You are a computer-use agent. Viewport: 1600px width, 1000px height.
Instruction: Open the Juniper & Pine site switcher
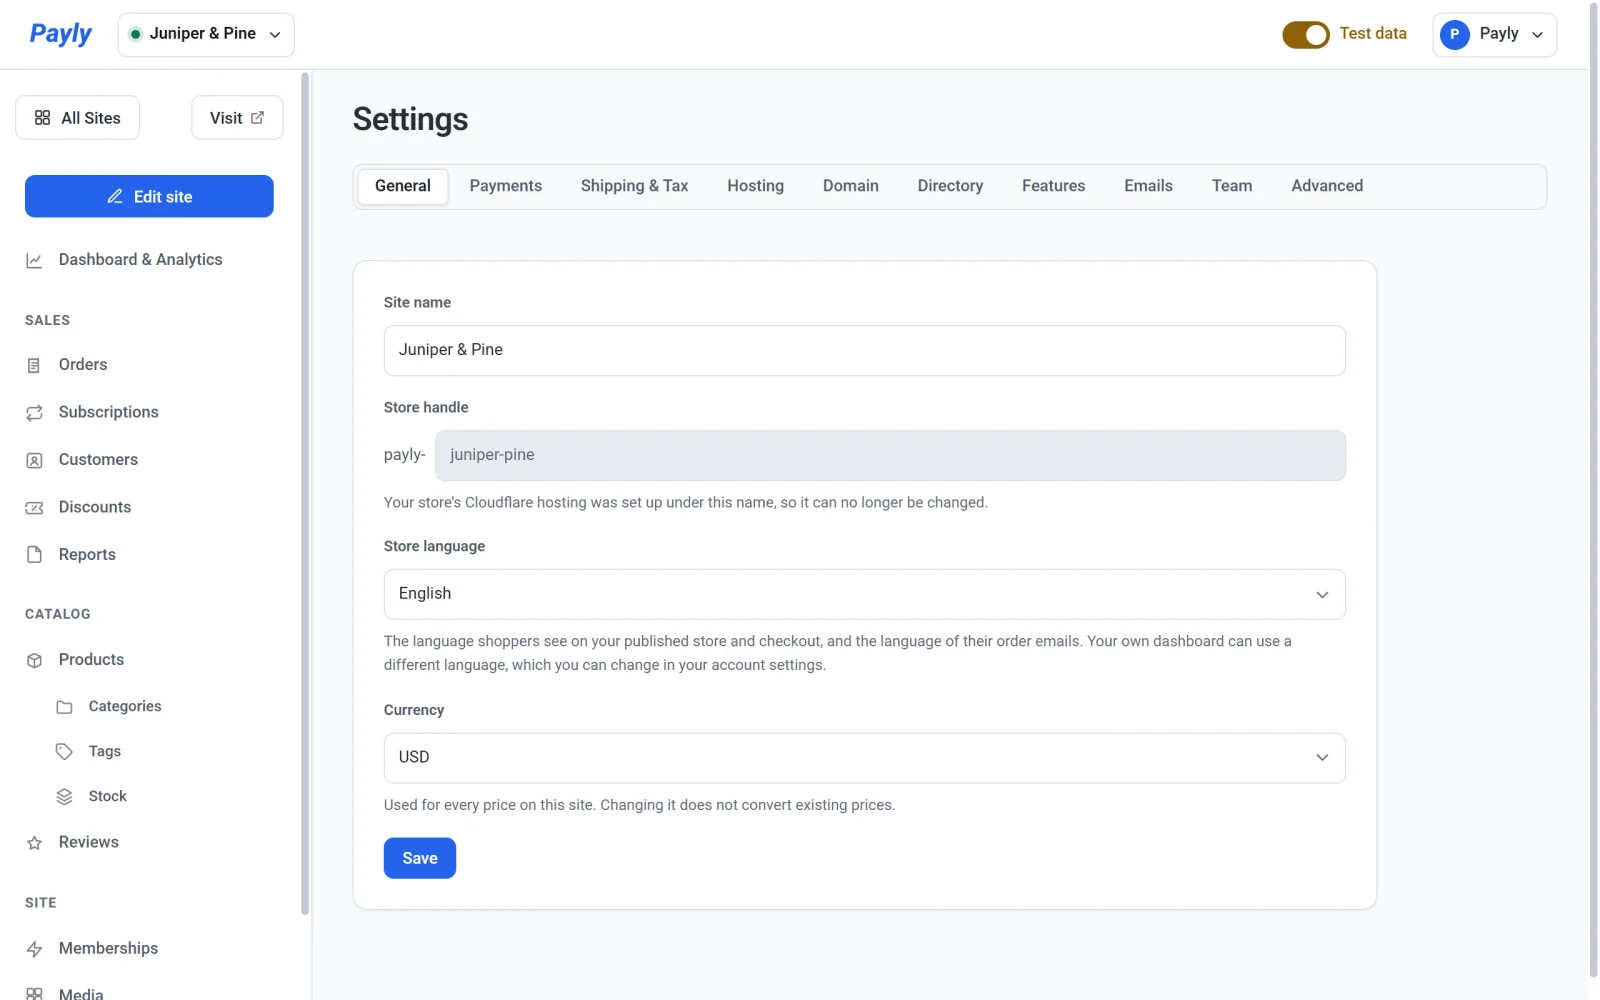coord(206,35)
